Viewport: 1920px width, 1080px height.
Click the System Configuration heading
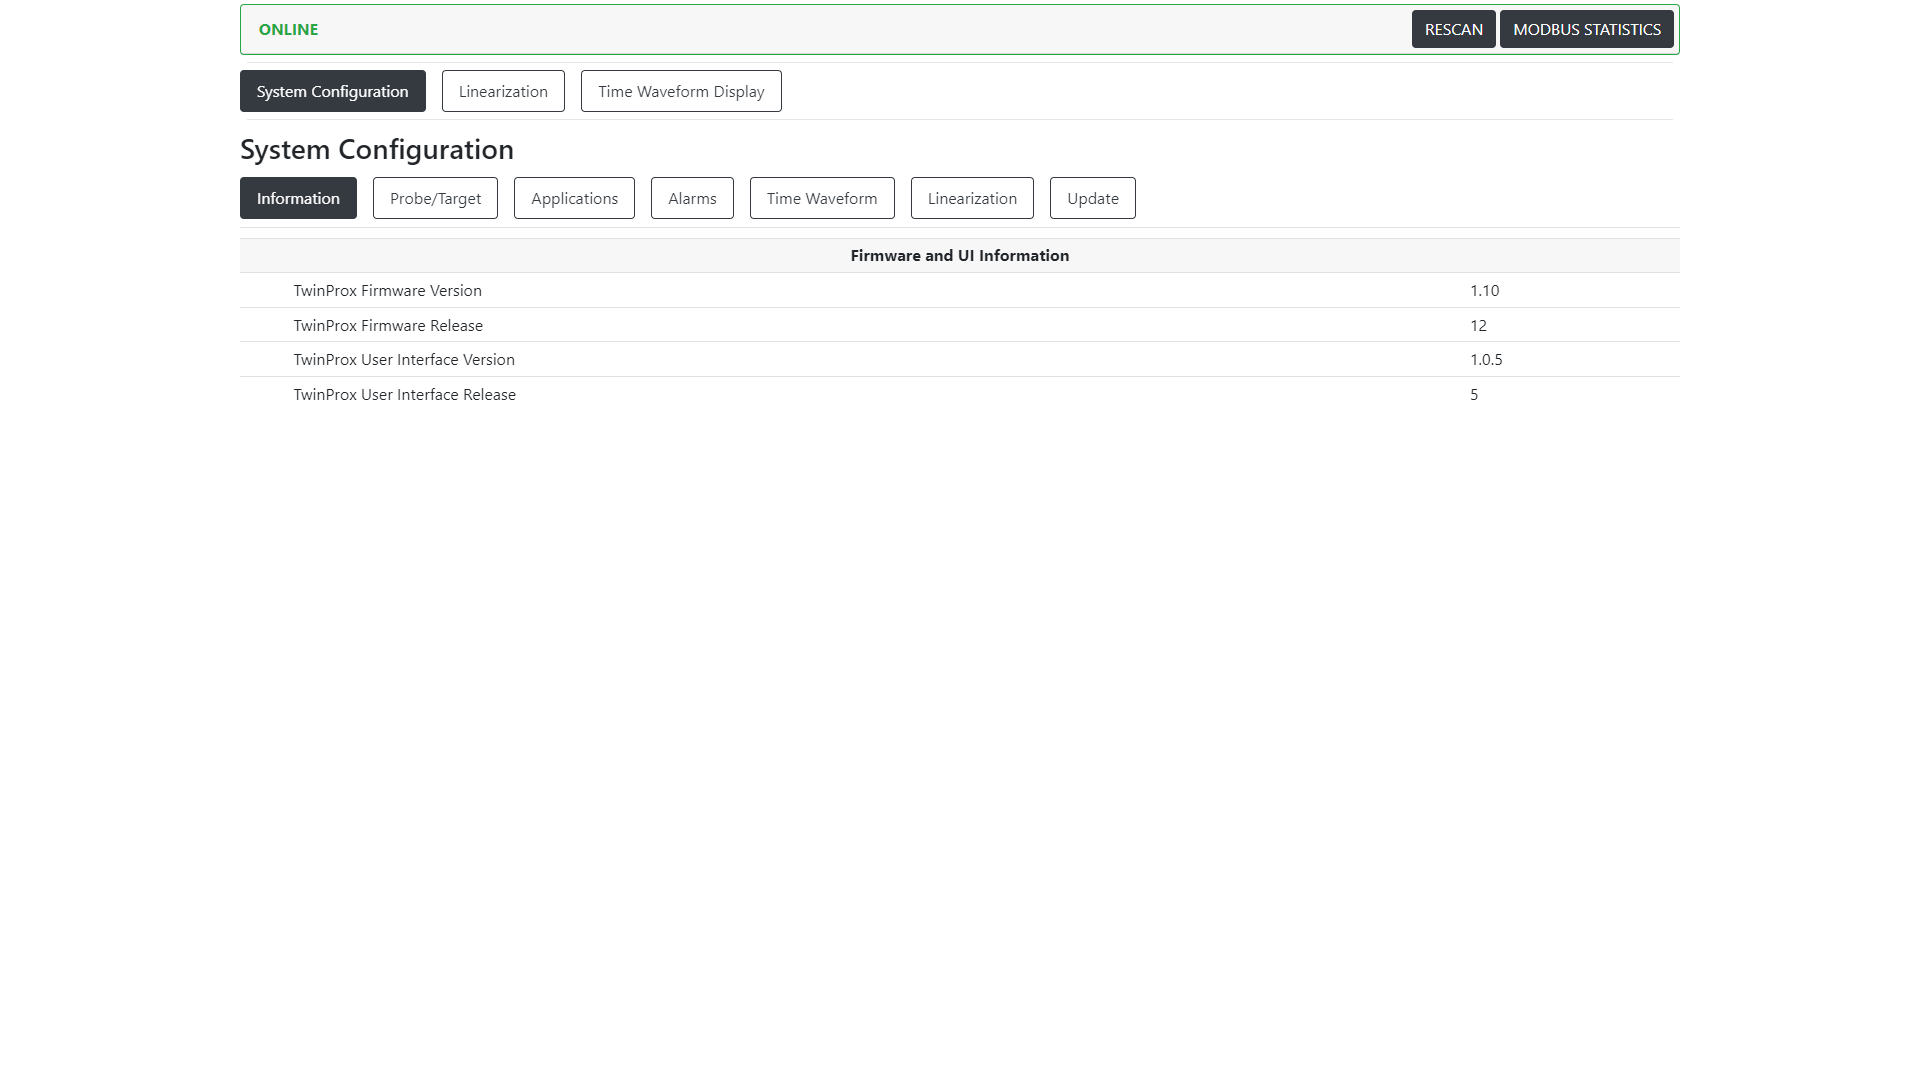coord(377,149)
